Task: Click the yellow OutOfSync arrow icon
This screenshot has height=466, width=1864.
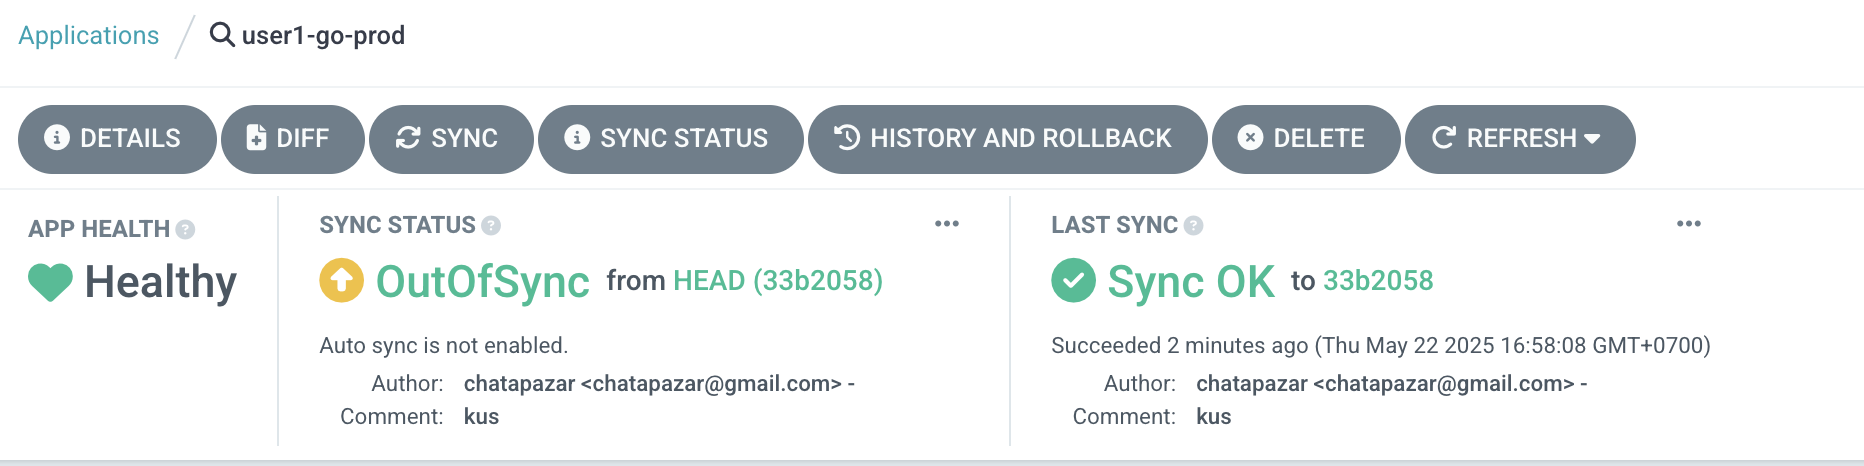Action: (x=341, y=280)
